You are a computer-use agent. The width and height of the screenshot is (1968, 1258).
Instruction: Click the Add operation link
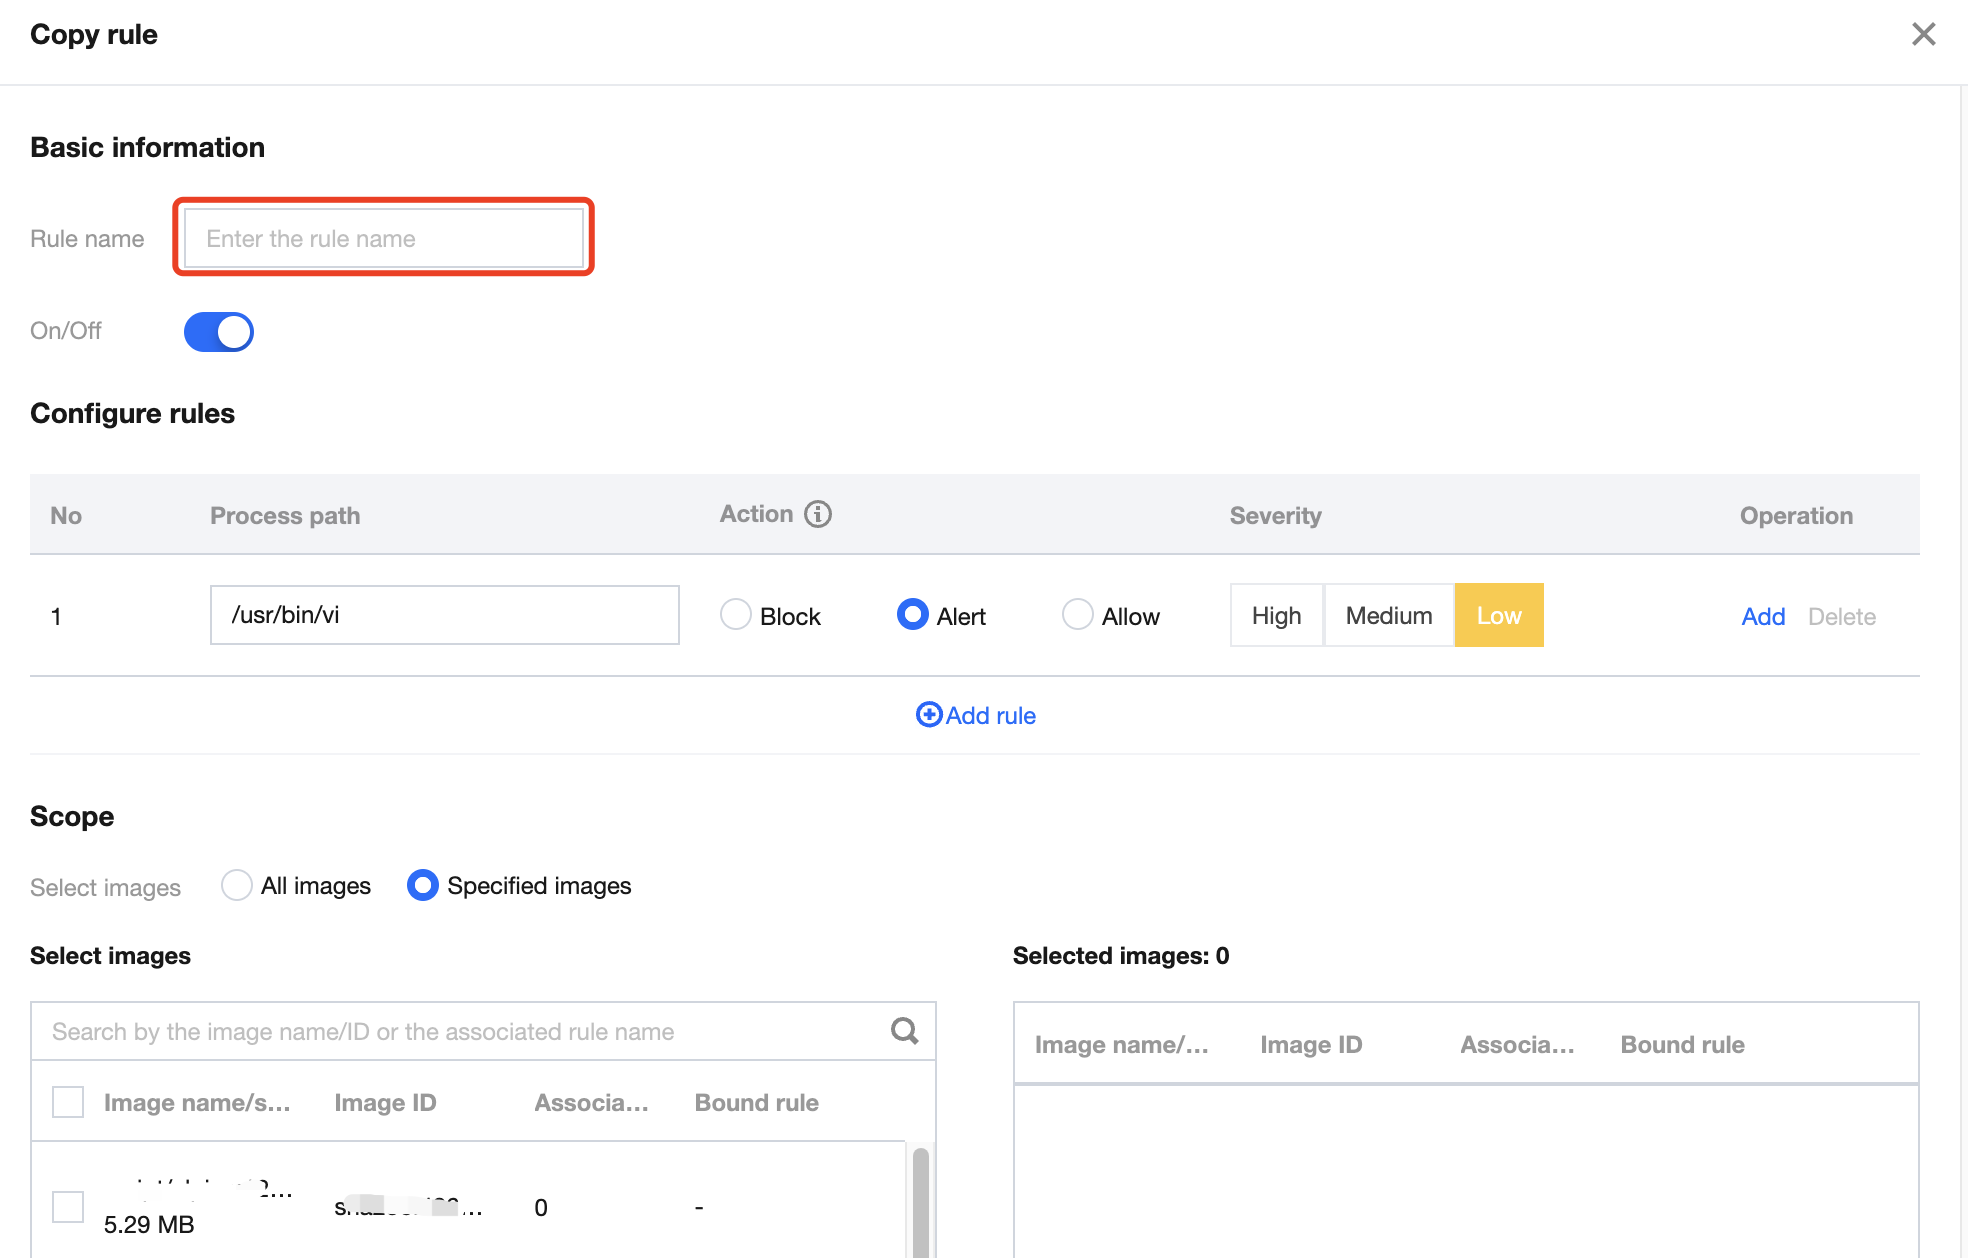[x=1762, y=616]
